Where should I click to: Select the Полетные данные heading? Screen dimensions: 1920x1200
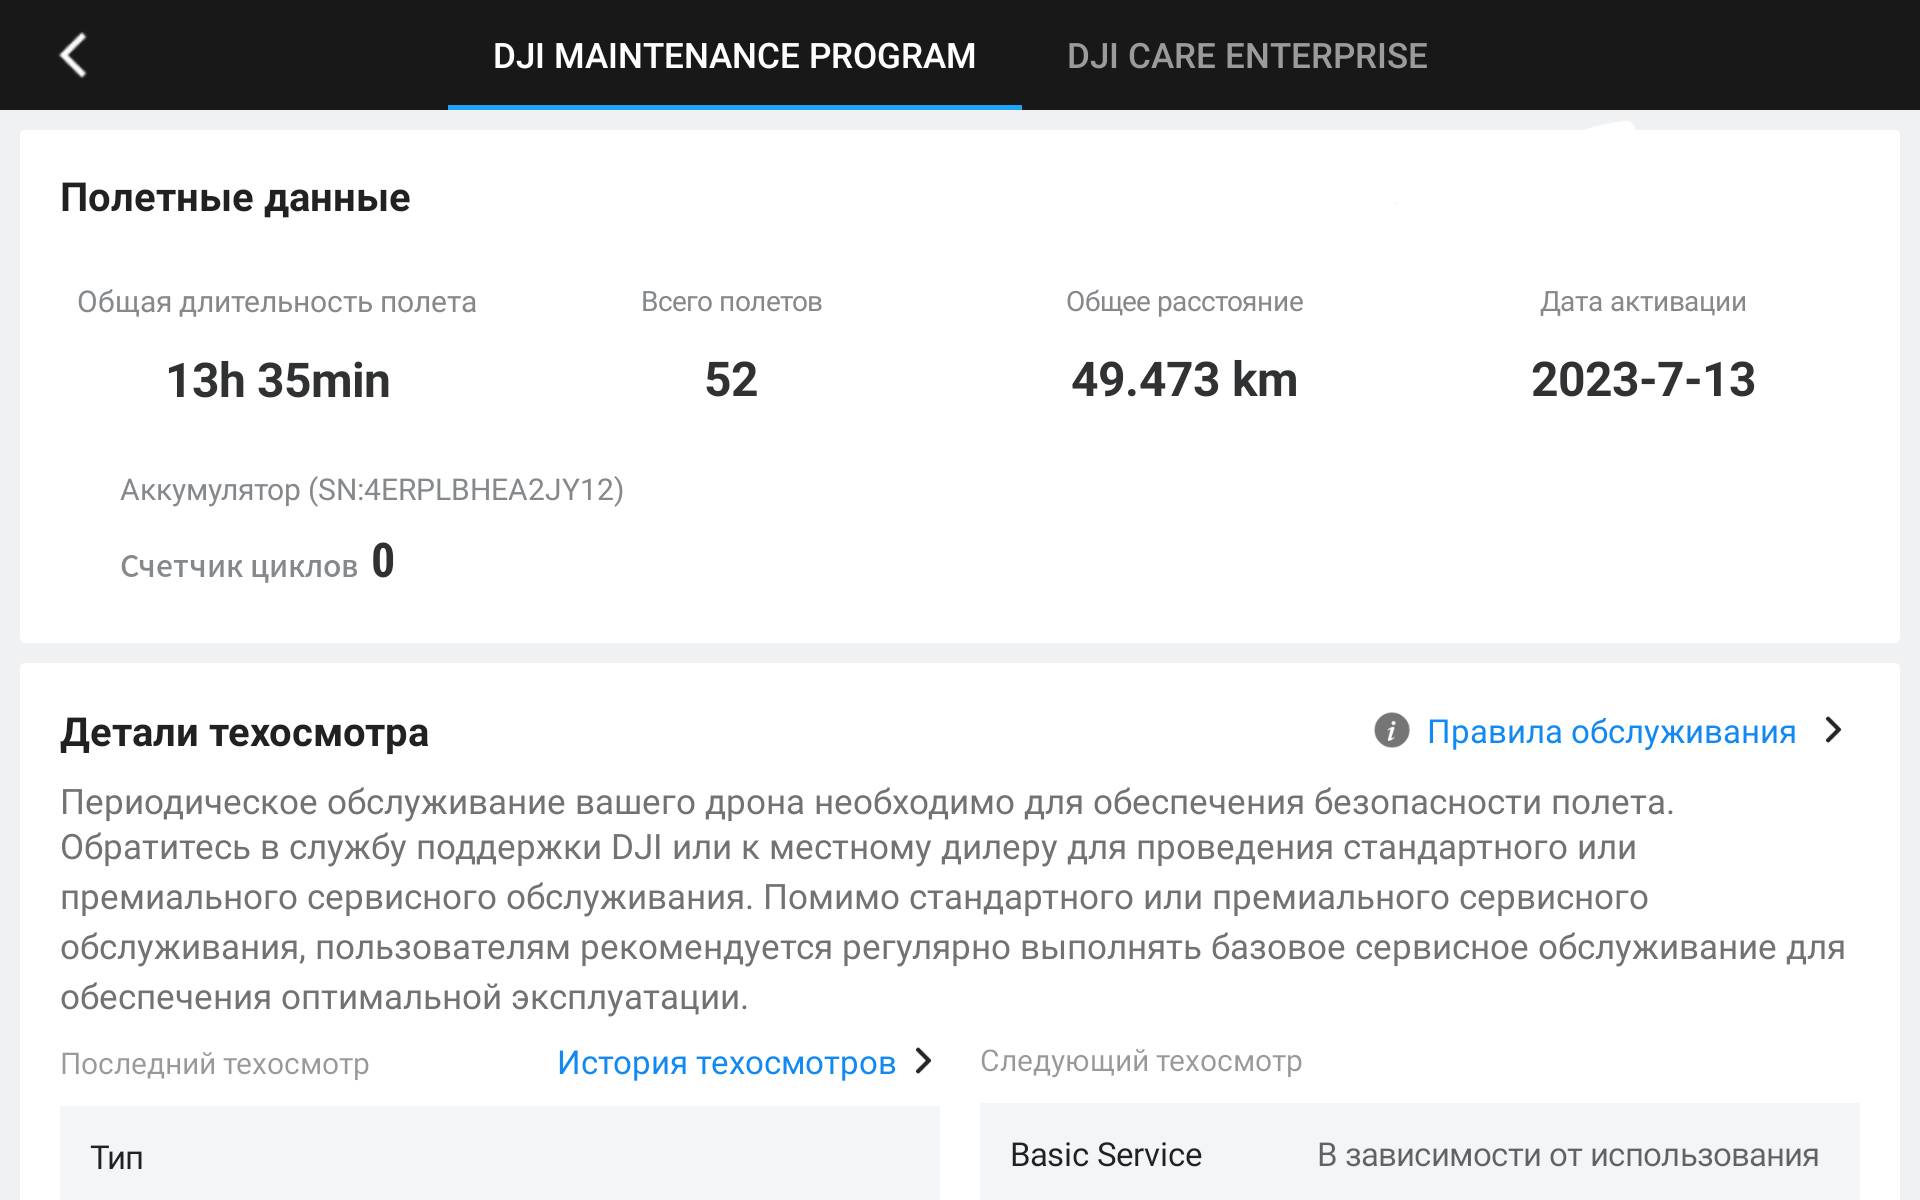tap(235, 198)
